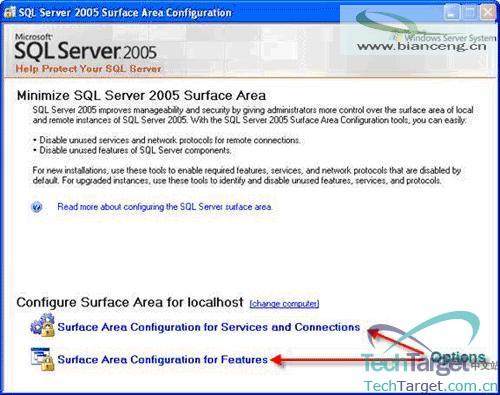Click the Disable unused features of SQL Server bullet
500x395 pixels.
[132, 150]
